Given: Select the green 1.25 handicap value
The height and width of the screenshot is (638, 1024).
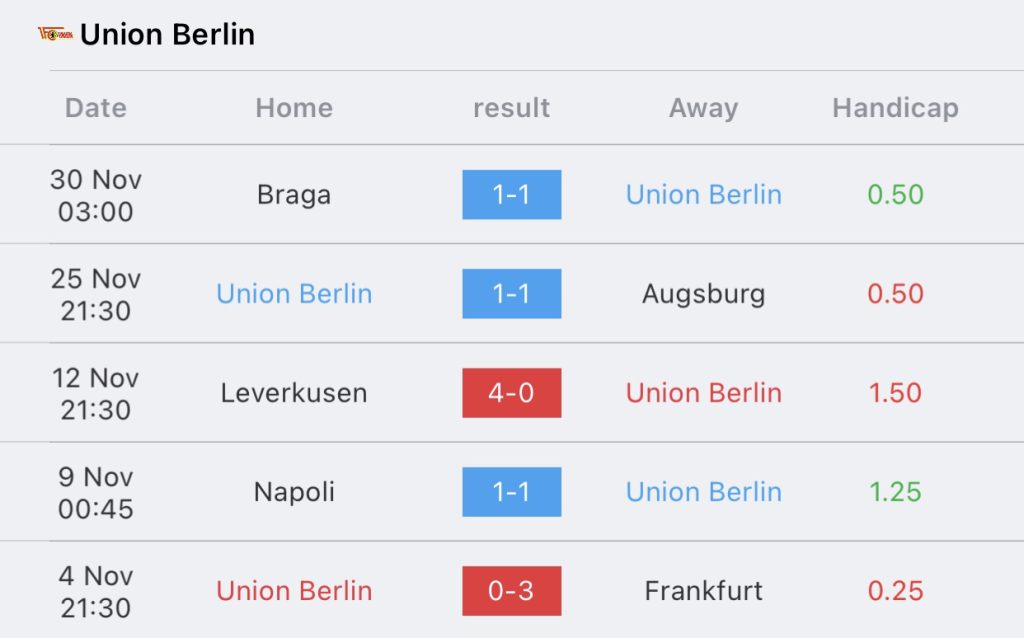Looking at the screenshot, I should 895,492.
